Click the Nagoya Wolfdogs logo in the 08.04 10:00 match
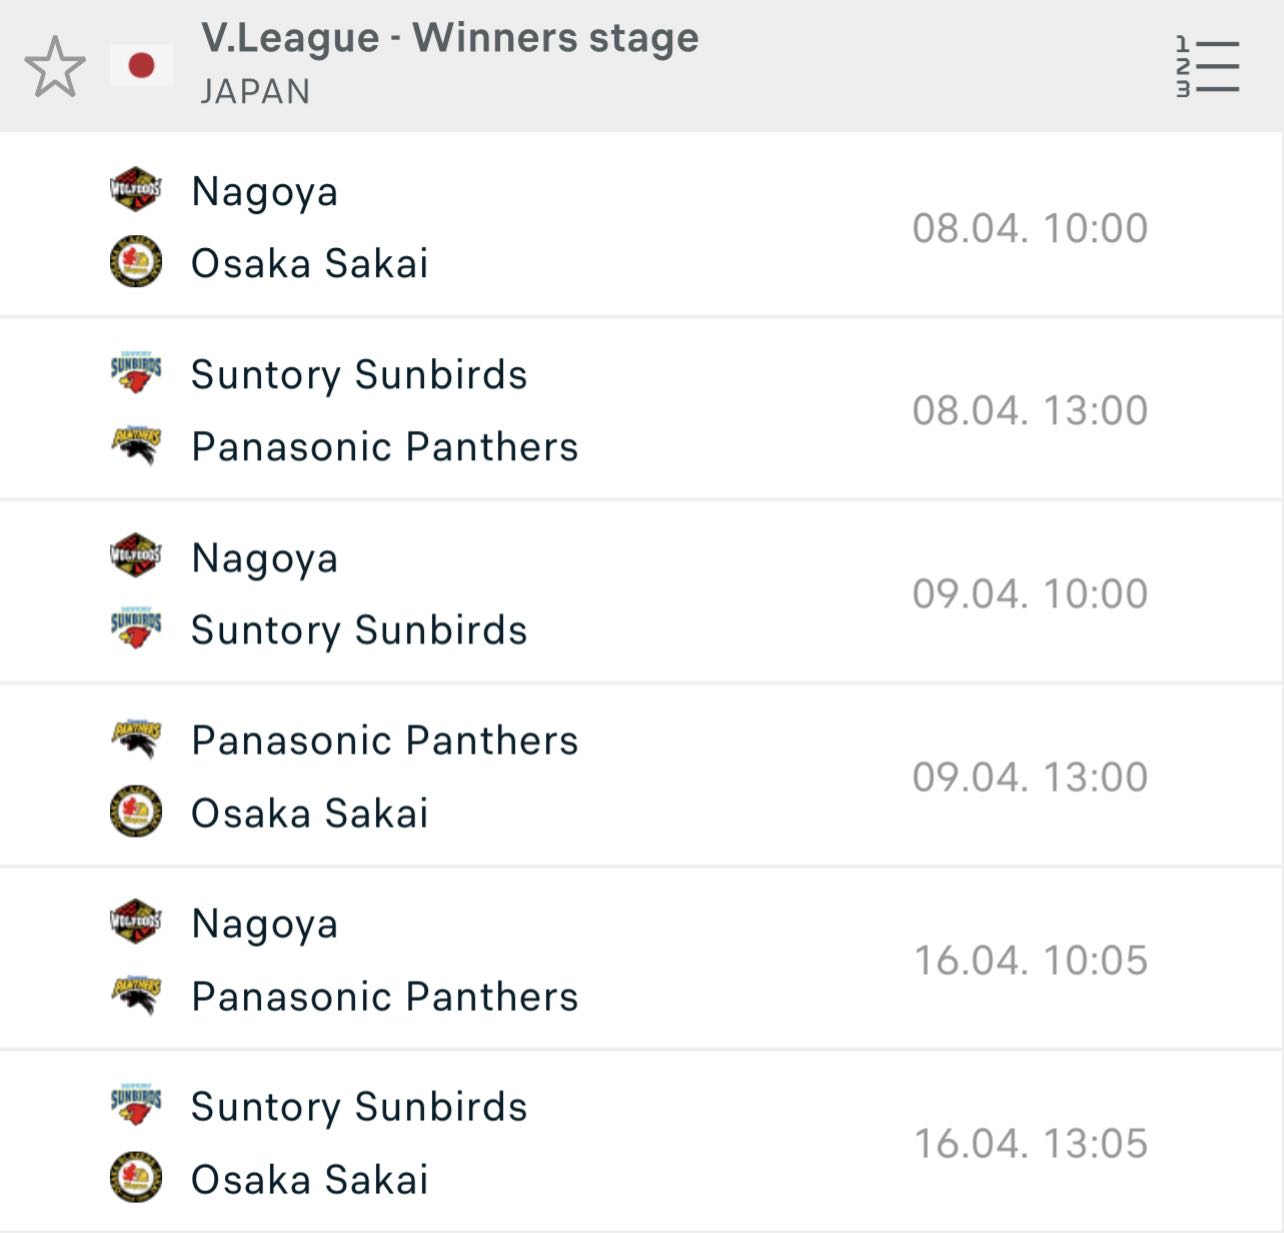 136,189
